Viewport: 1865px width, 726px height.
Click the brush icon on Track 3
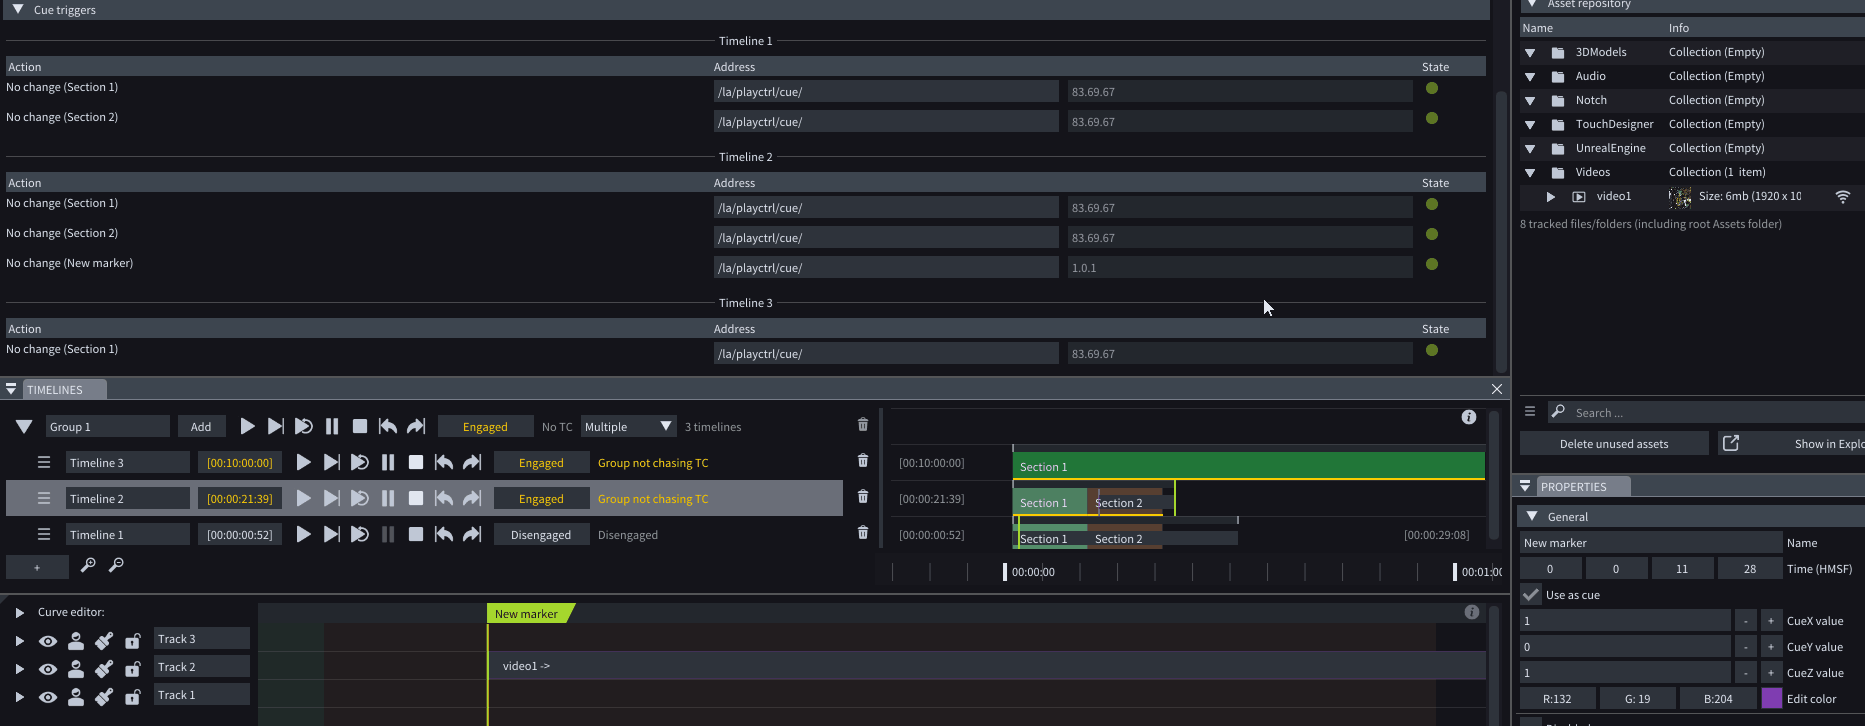tap(104, 641)
